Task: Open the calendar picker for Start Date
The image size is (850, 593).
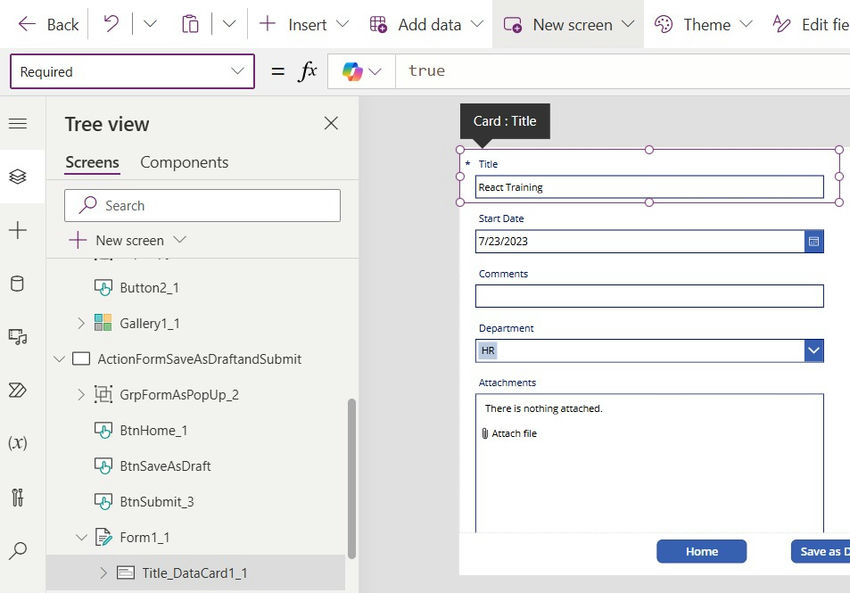Action: [x=814, y=241]
